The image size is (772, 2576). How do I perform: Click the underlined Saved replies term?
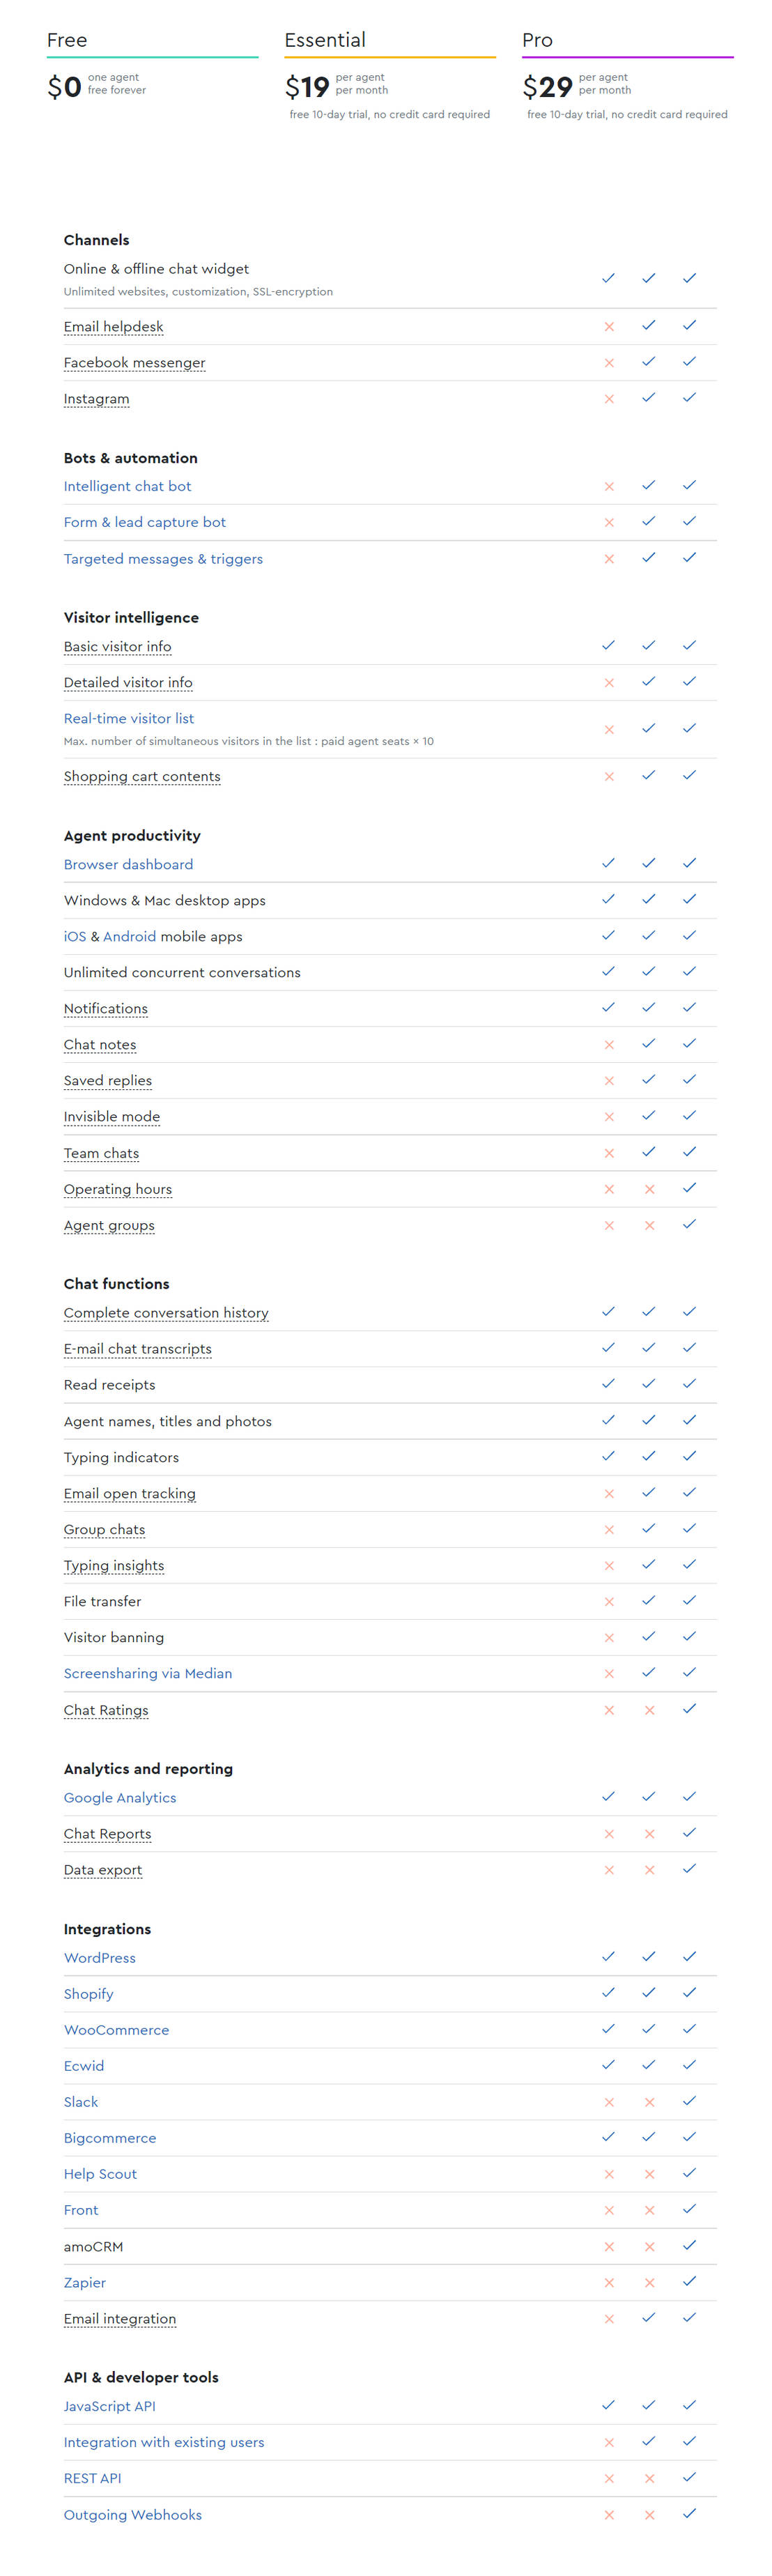click(107, 1080)
